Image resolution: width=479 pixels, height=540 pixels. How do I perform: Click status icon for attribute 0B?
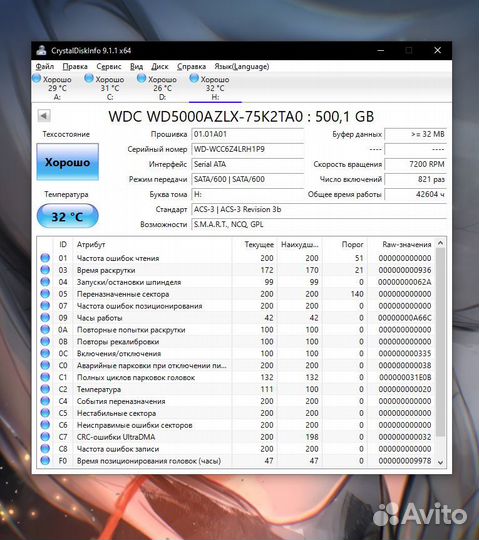[x=45, y=341]
